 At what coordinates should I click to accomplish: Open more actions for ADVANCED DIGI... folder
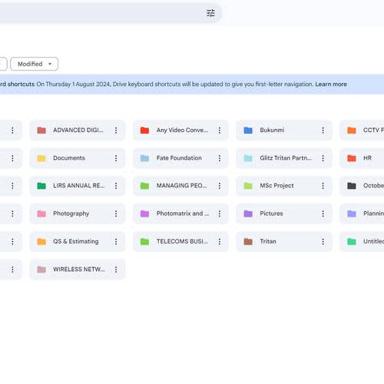click(x=116, y=130)
